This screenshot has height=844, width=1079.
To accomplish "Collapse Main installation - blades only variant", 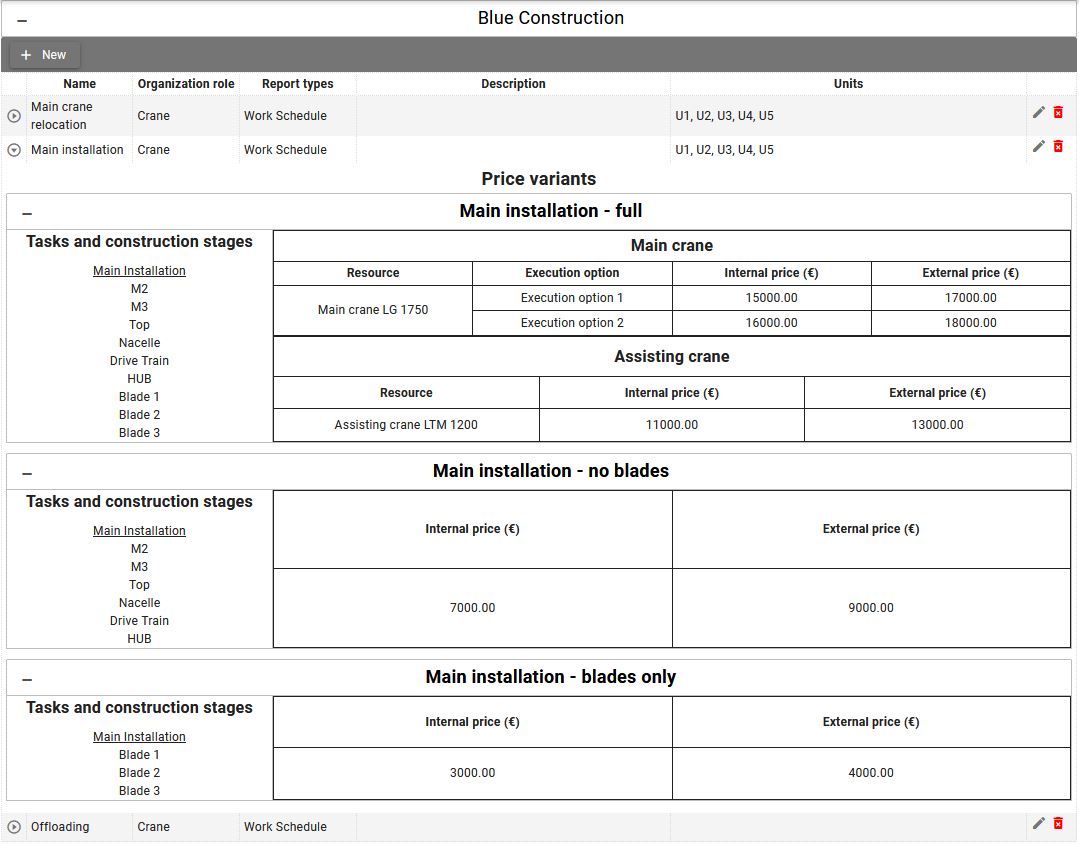I will click(27, 679).
